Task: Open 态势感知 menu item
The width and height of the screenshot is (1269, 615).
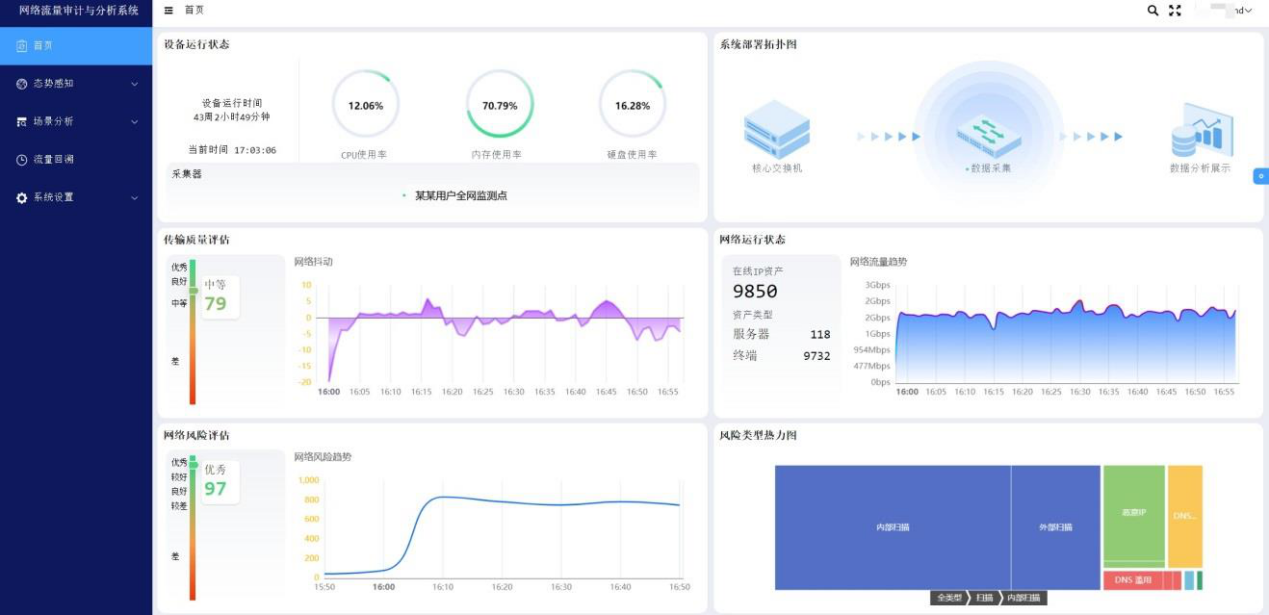Action: click(x=76, y=84)
